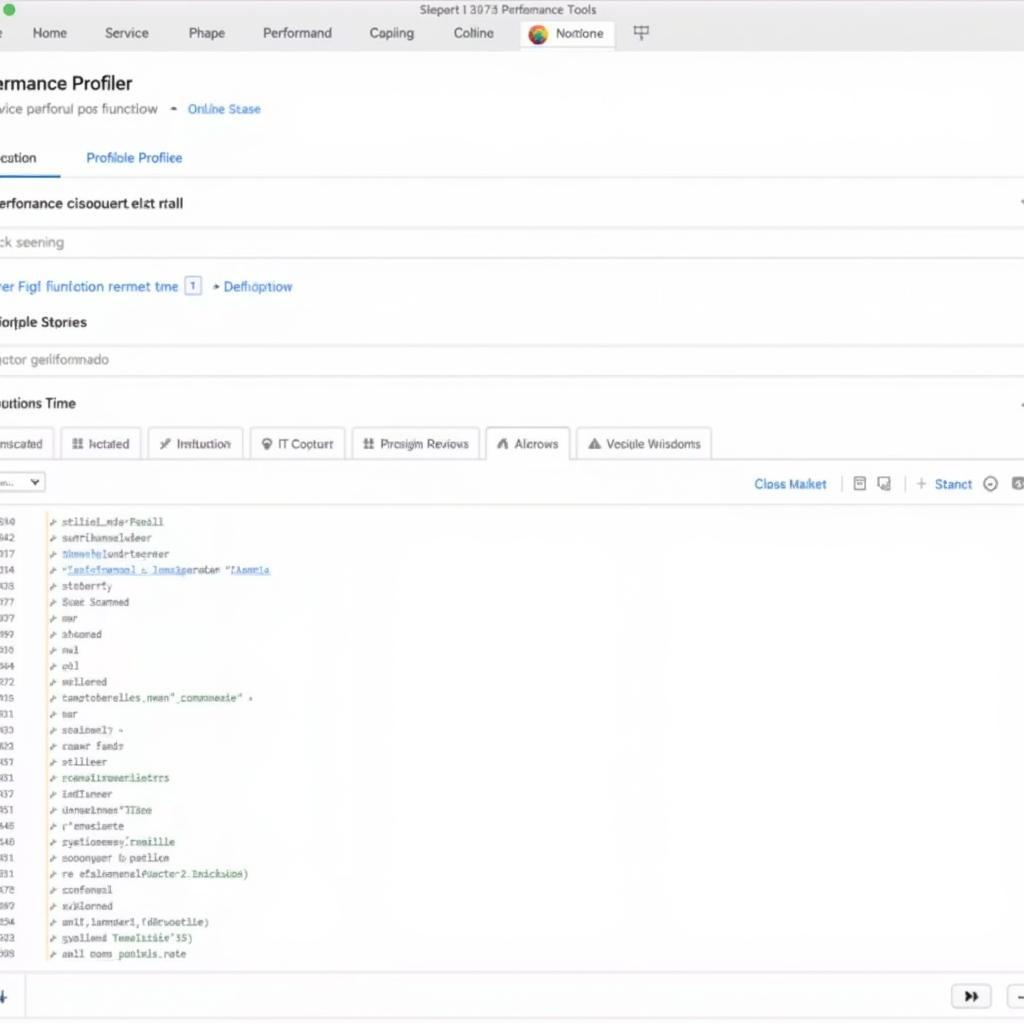Click the 'anif,lanmderi,(dacuoetlie)' row text
The width and height of the screenshot is (1024, 1024).
point(135,922)
